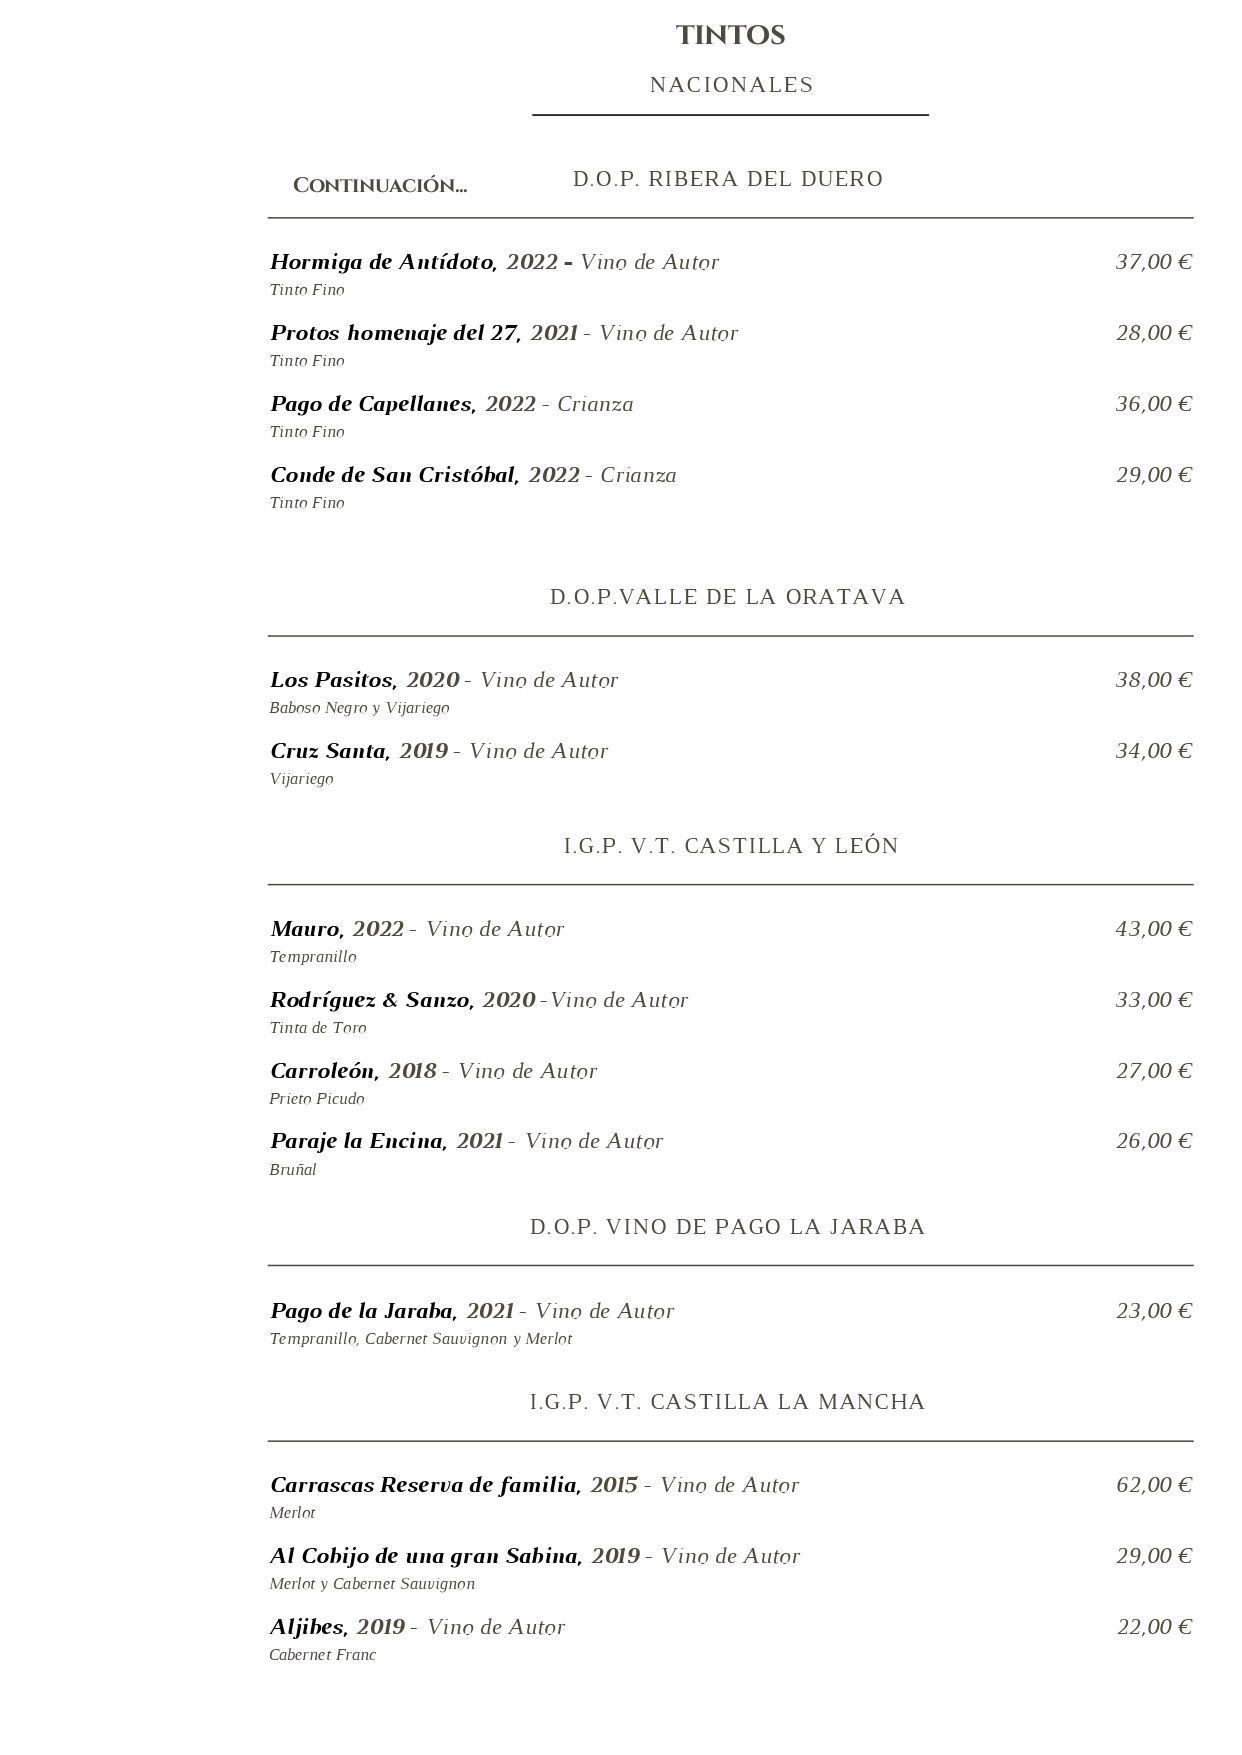Click the I.G.P. V.T. Castilla y León heading
The height and width of the screenshot is (1755, 1242).
(x=731, y=846)
